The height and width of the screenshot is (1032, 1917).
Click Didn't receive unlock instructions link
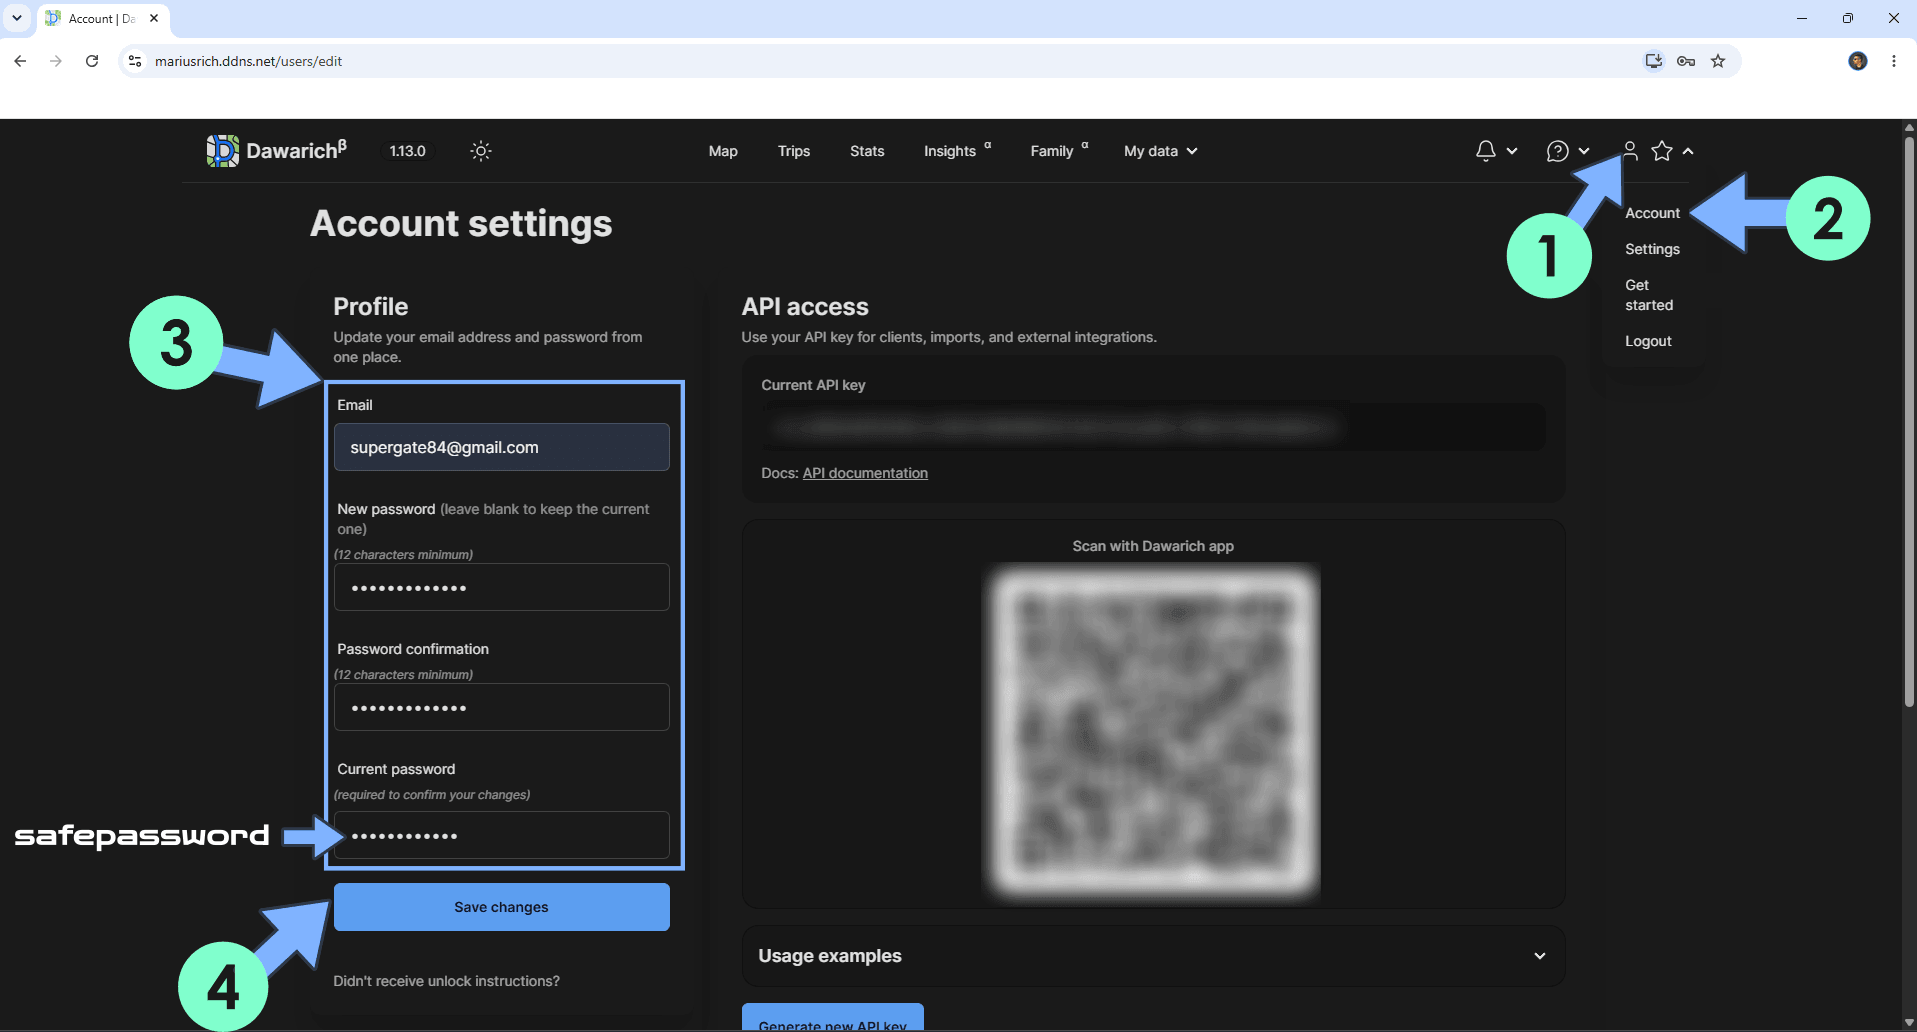(446, 981)
